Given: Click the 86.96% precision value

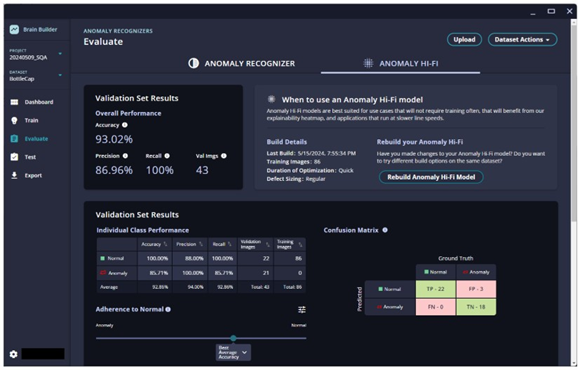Looking at the screenshot, I should 114,170.
